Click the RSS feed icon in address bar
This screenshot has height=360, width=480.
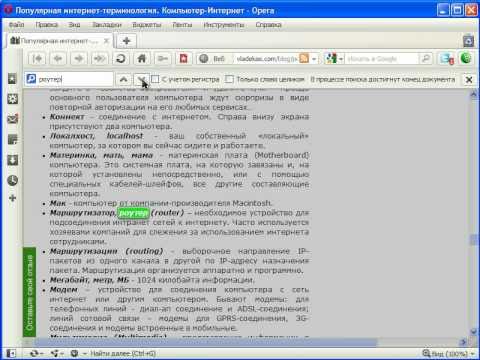click(x=304, y=59)
